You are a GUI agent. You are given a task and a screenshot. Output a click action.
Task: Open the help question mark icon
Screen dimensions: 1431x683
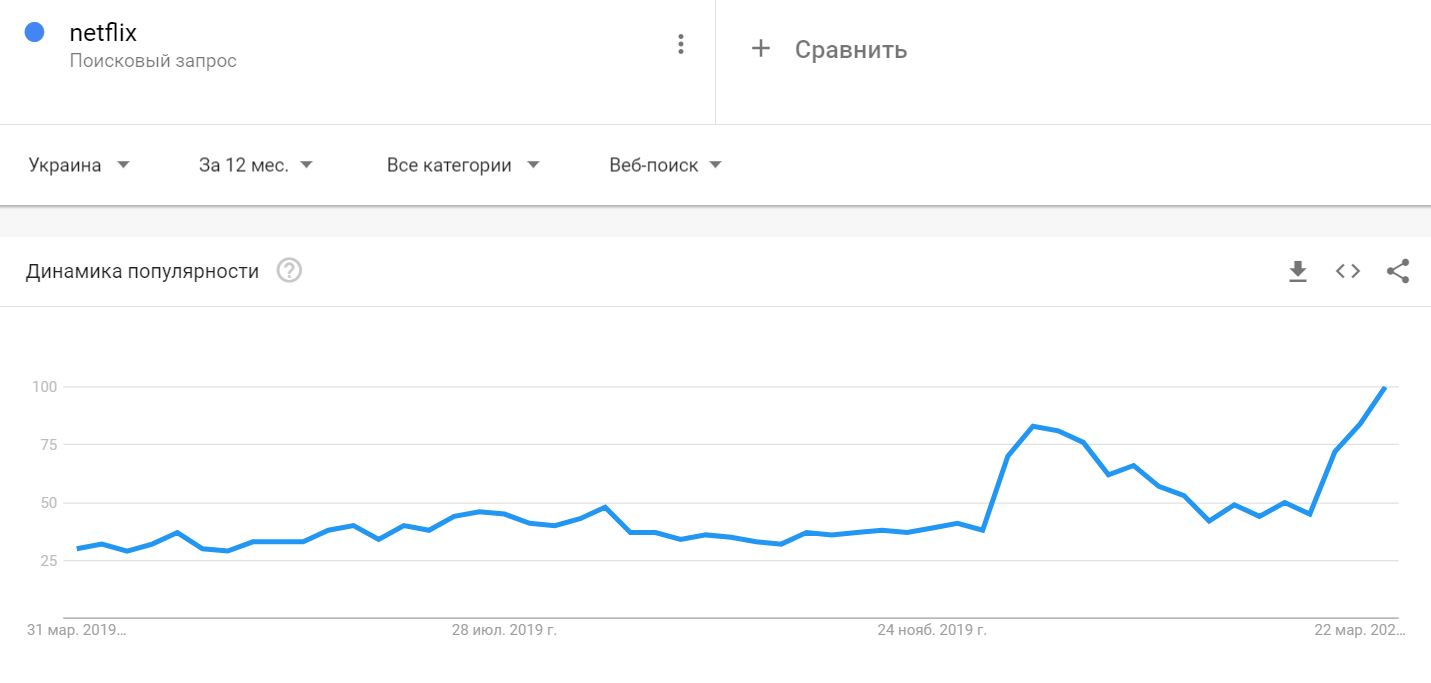[289, 271]
